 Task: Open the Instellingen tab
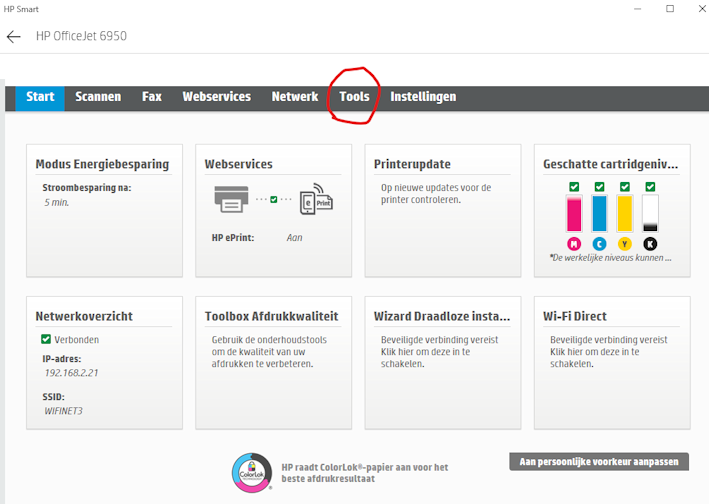[423, 97]
